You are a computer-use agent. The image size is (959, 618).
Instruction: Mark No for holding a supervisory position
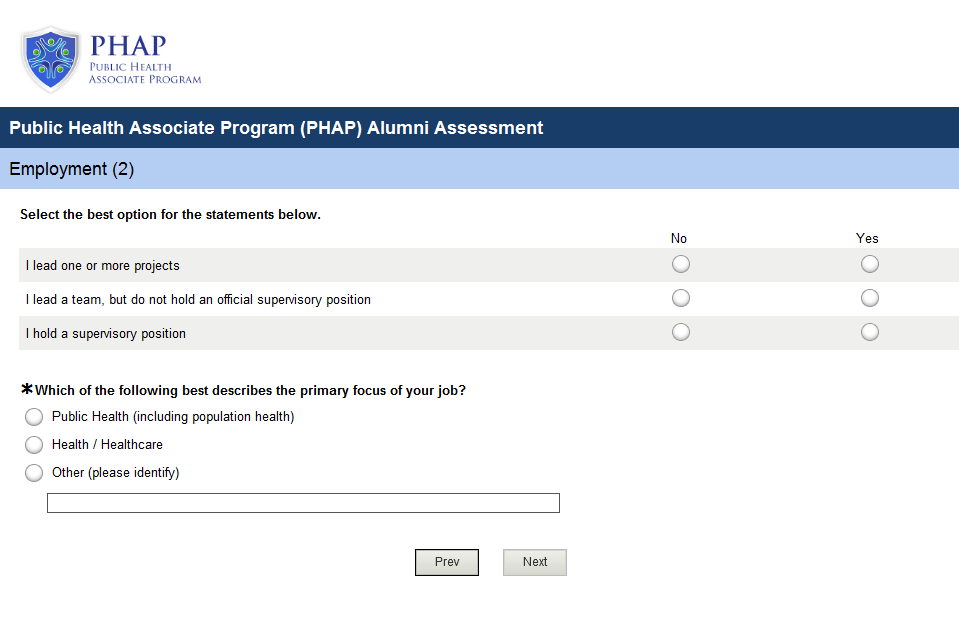tap(681, 332)
